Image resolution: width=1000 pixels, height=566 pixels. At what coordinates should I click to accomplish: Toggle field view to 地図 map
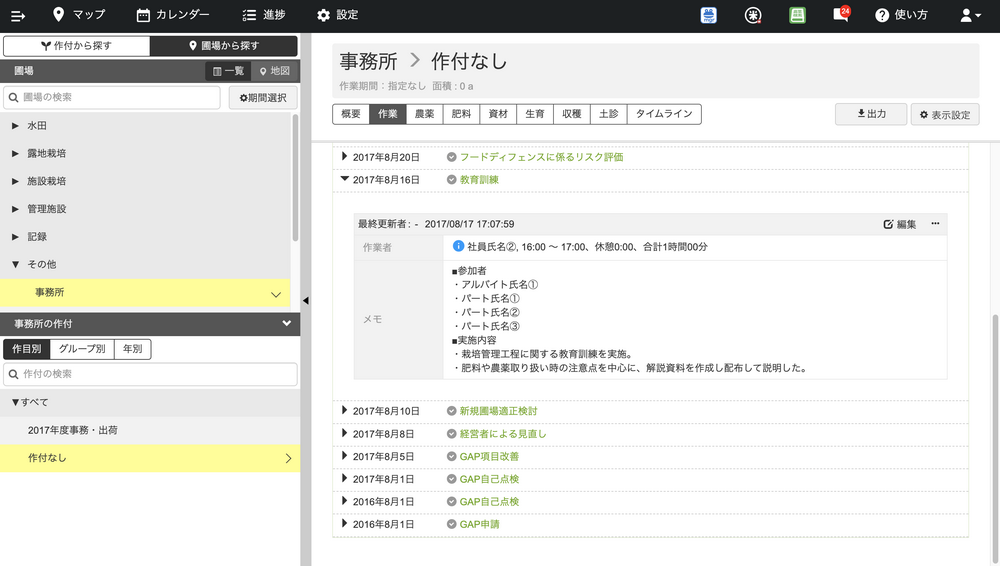click(x=274, y=71)
